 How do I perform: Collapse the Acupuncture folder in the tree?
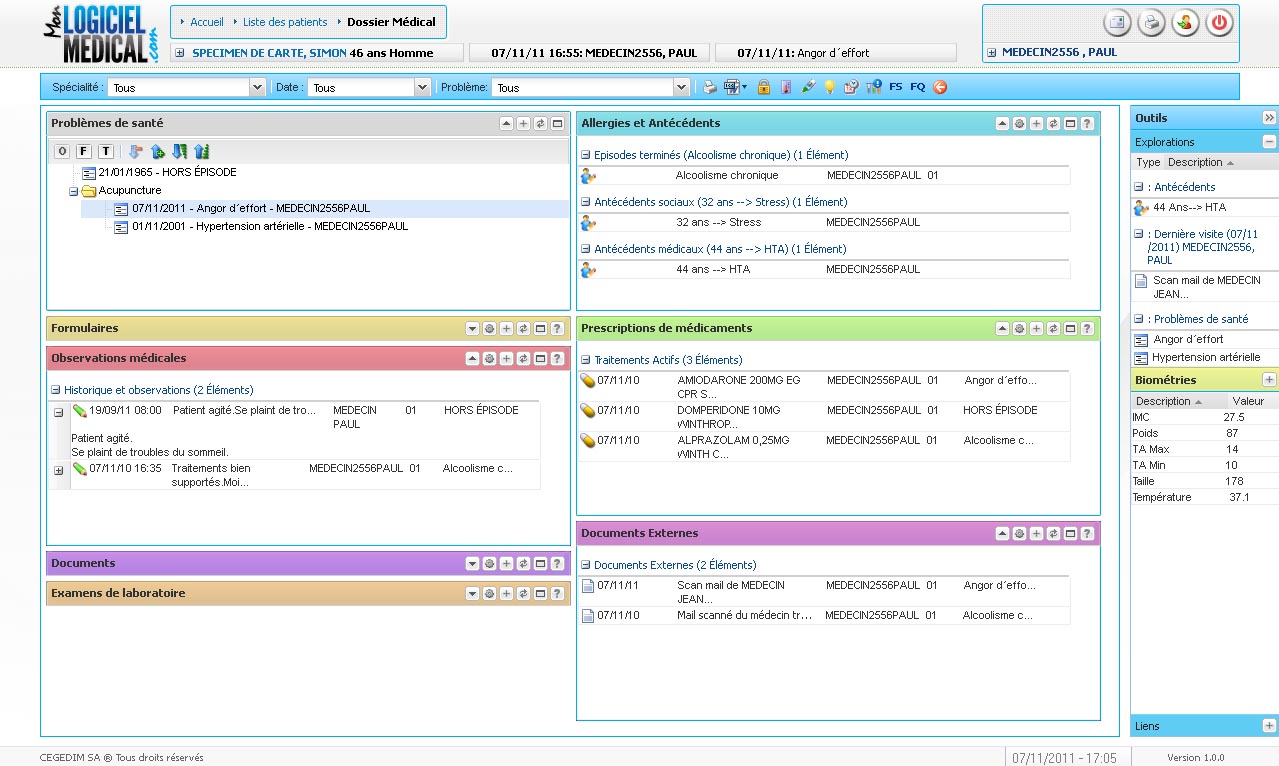coord(74,191)
